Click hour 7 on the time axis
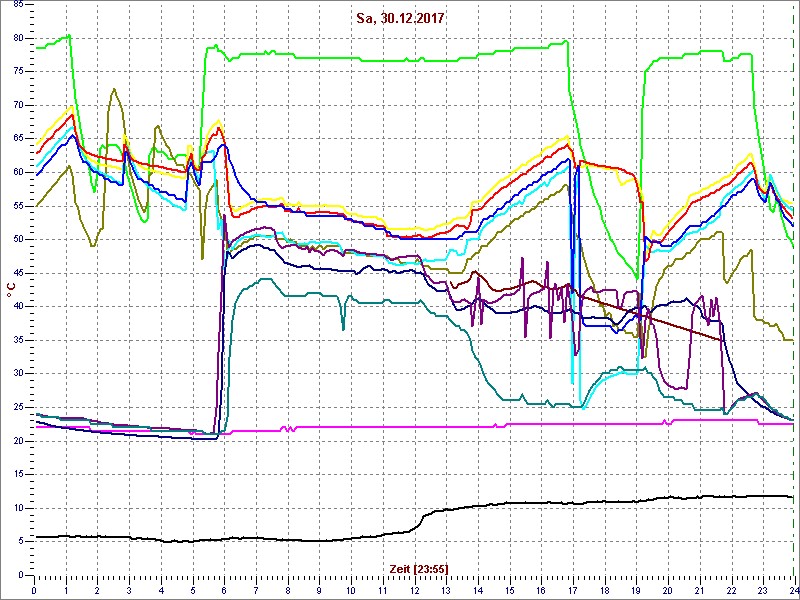Image resolution: width=800 pixels, height=600 pixels. (256, 591)
